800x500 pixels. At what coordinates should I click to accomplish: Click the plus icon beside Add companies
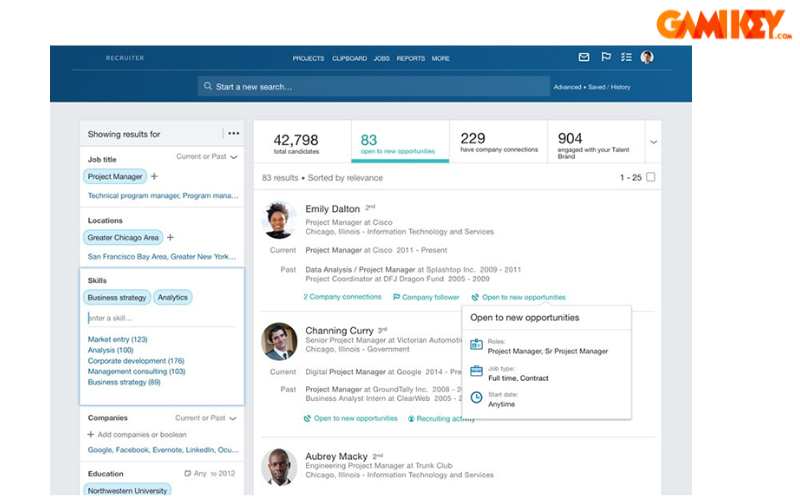tap(90, 434)
